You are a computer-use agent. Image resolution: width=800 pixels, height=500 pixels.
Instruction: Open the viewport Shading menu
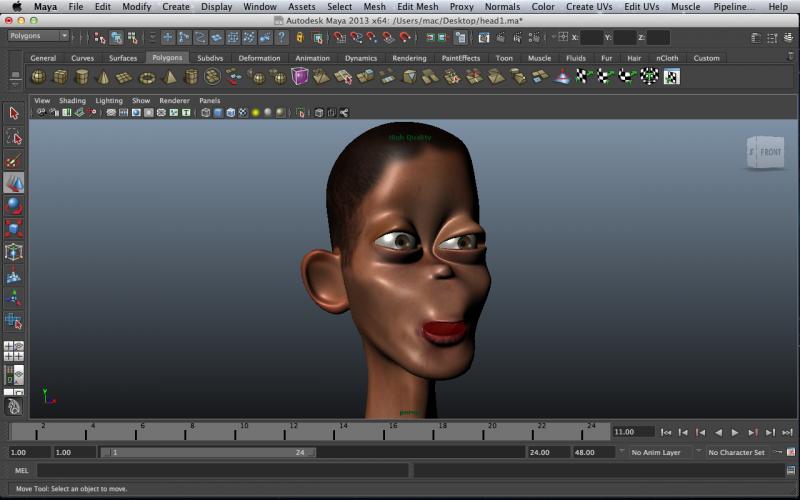tap(72, 101)
